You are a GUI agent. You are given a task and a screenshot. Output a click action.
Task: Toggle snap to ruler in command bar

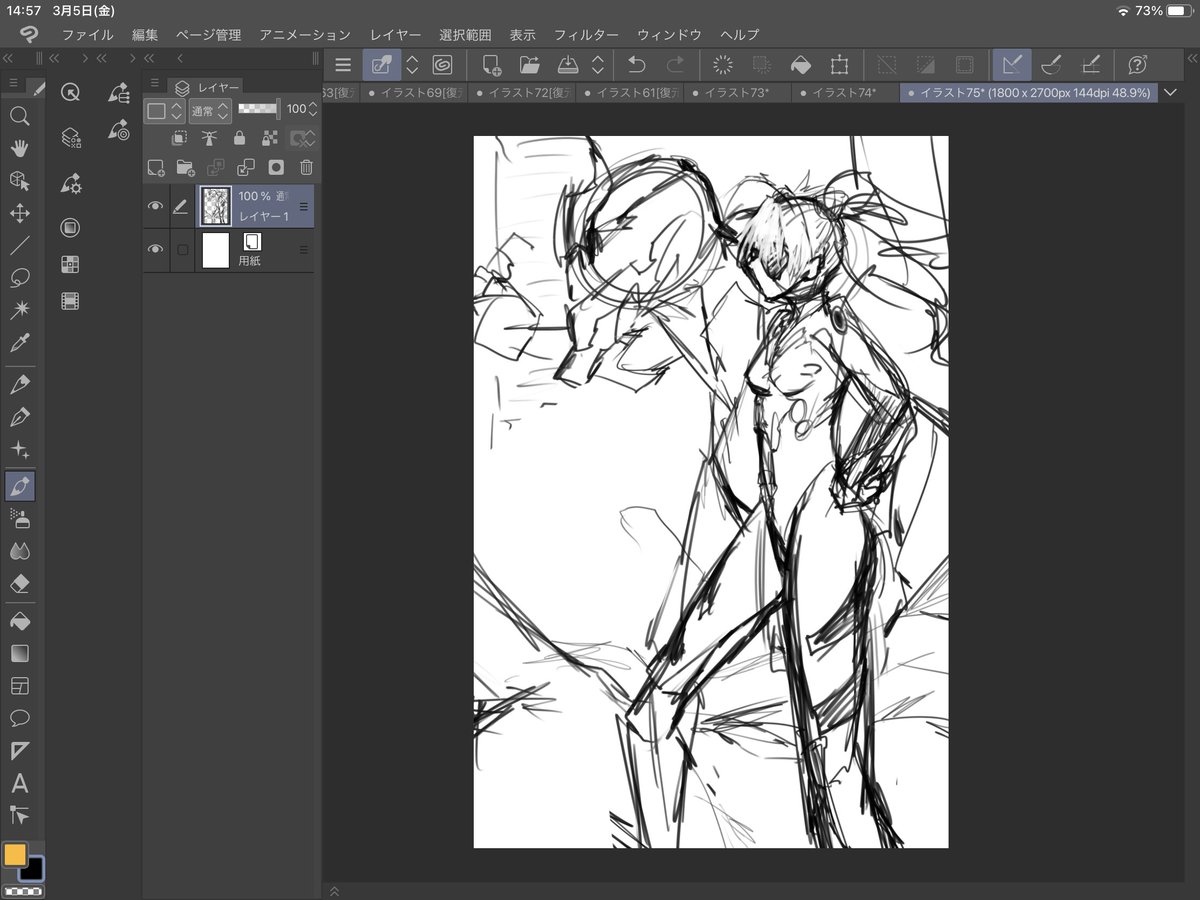1011,65
